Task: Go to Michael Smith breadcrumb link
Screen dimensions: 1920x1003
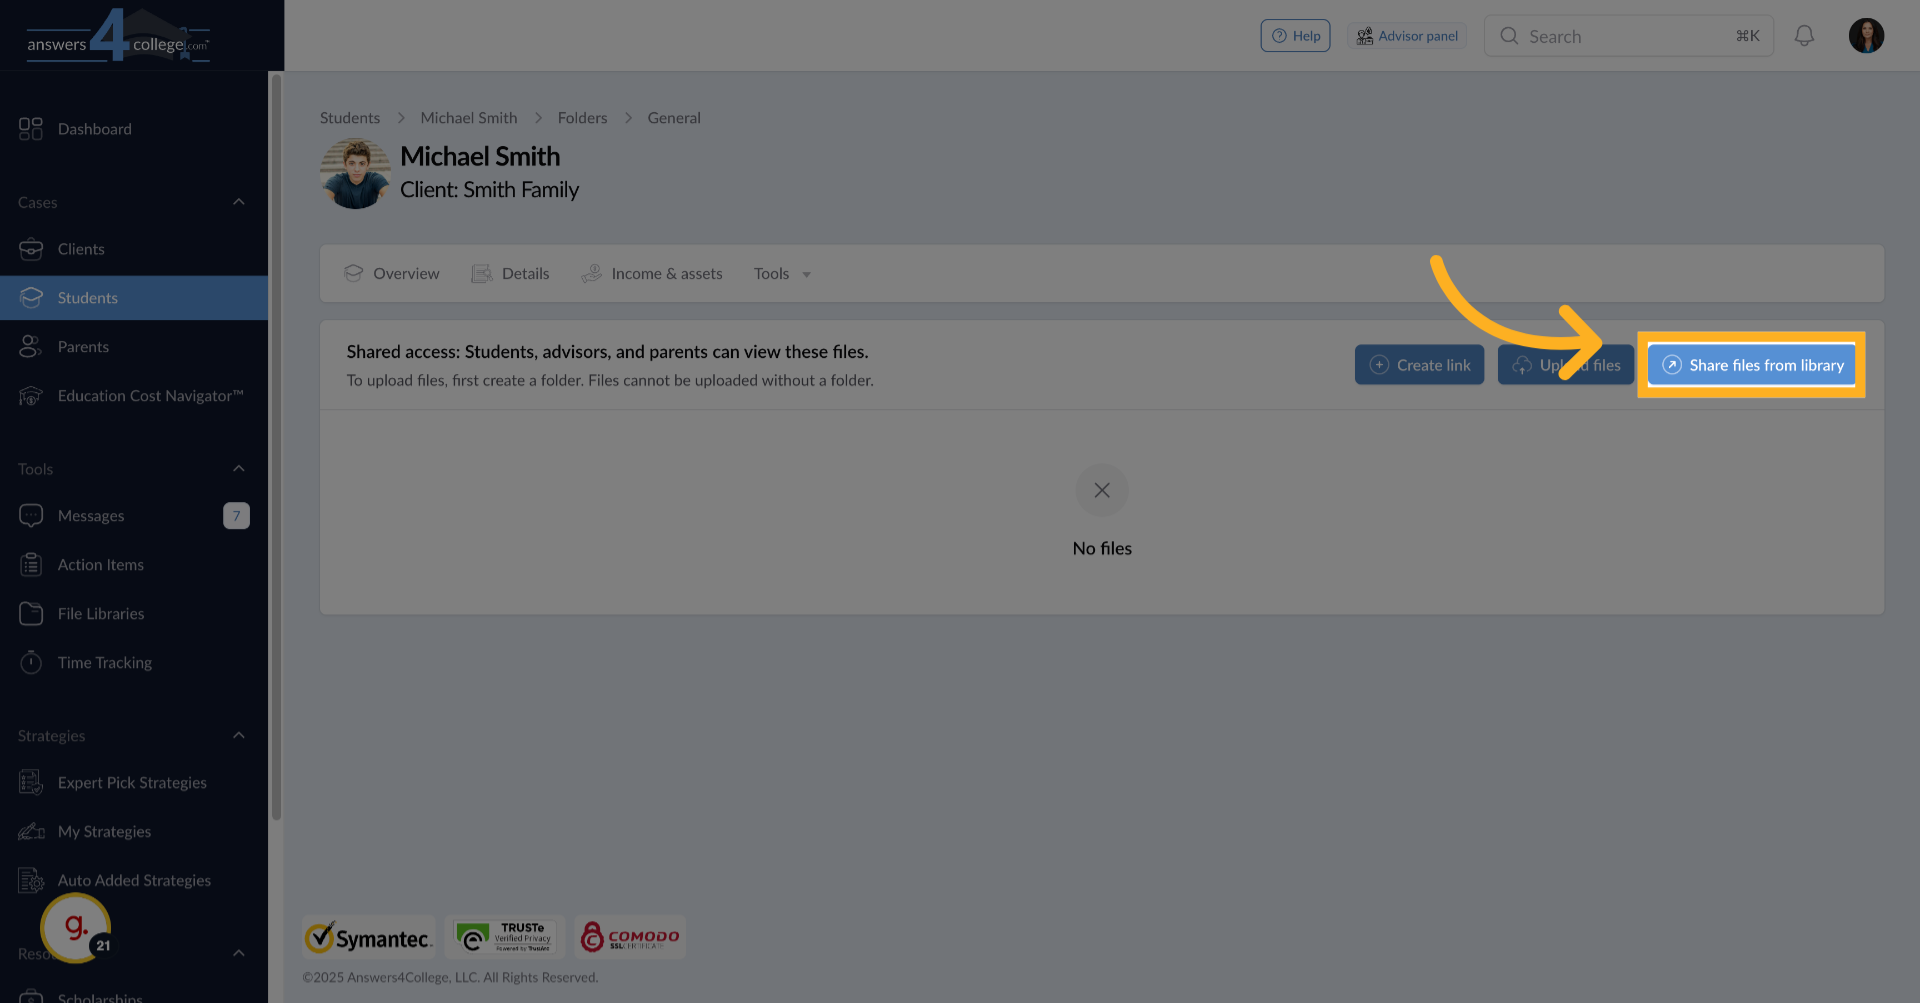Action: coord(469,118)
